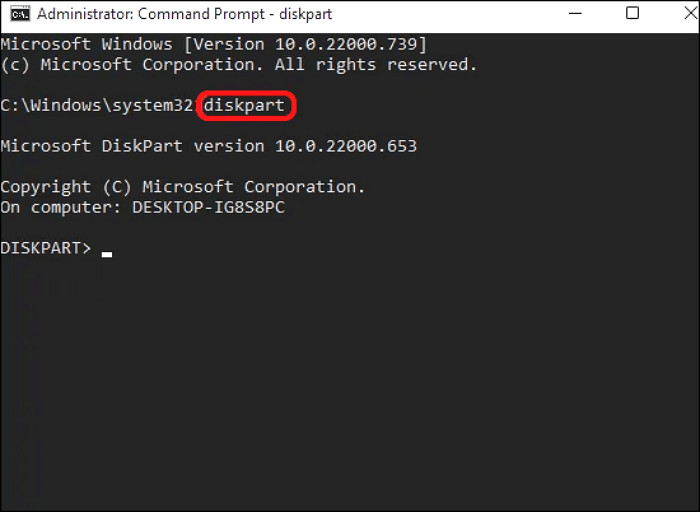Click the Microsoft Windows version line
Screen dimensions: 700x512
click(213, 45)
